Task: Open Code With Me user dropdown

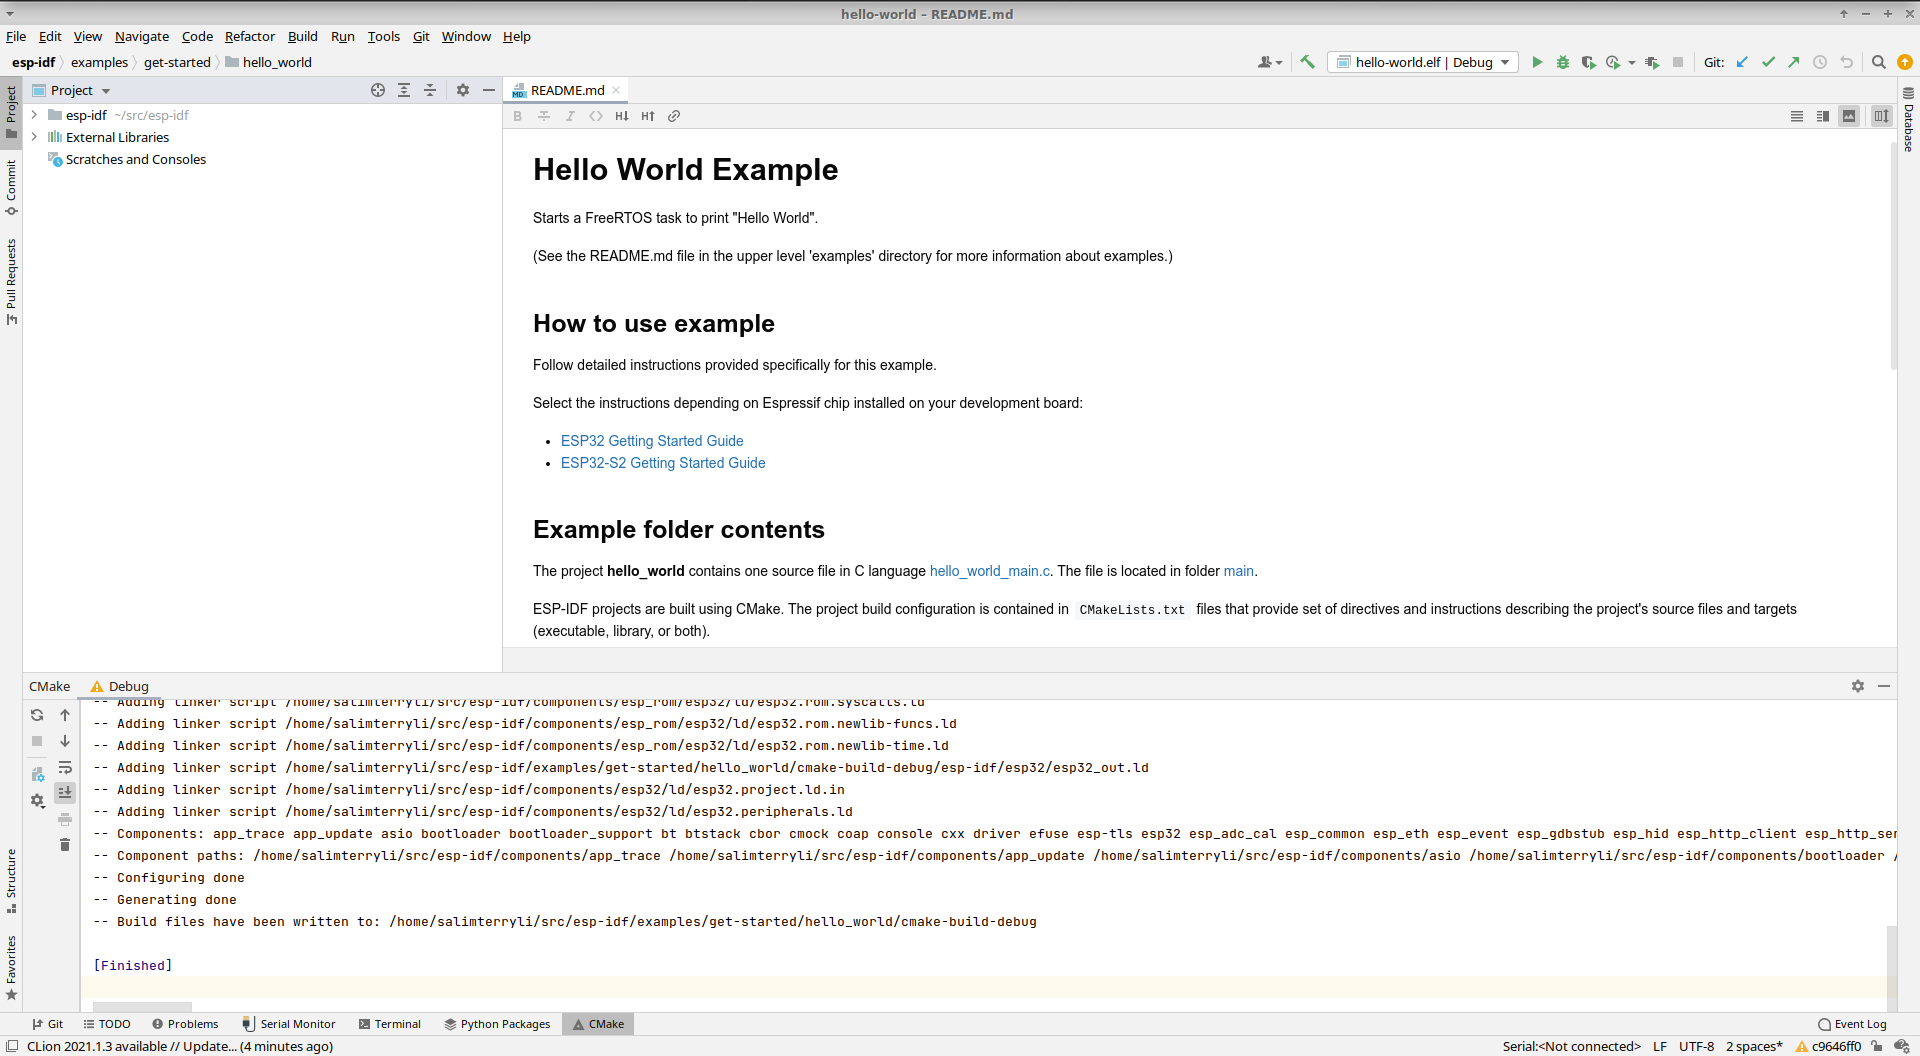Action: point(1270,62)
